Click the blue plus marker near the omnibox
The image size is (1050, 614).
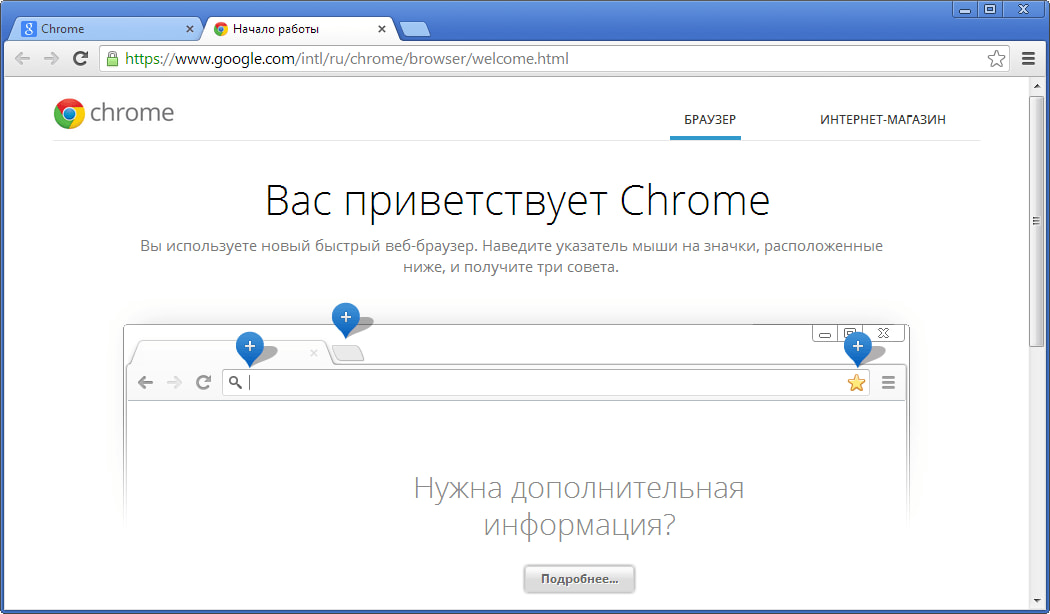250,347
